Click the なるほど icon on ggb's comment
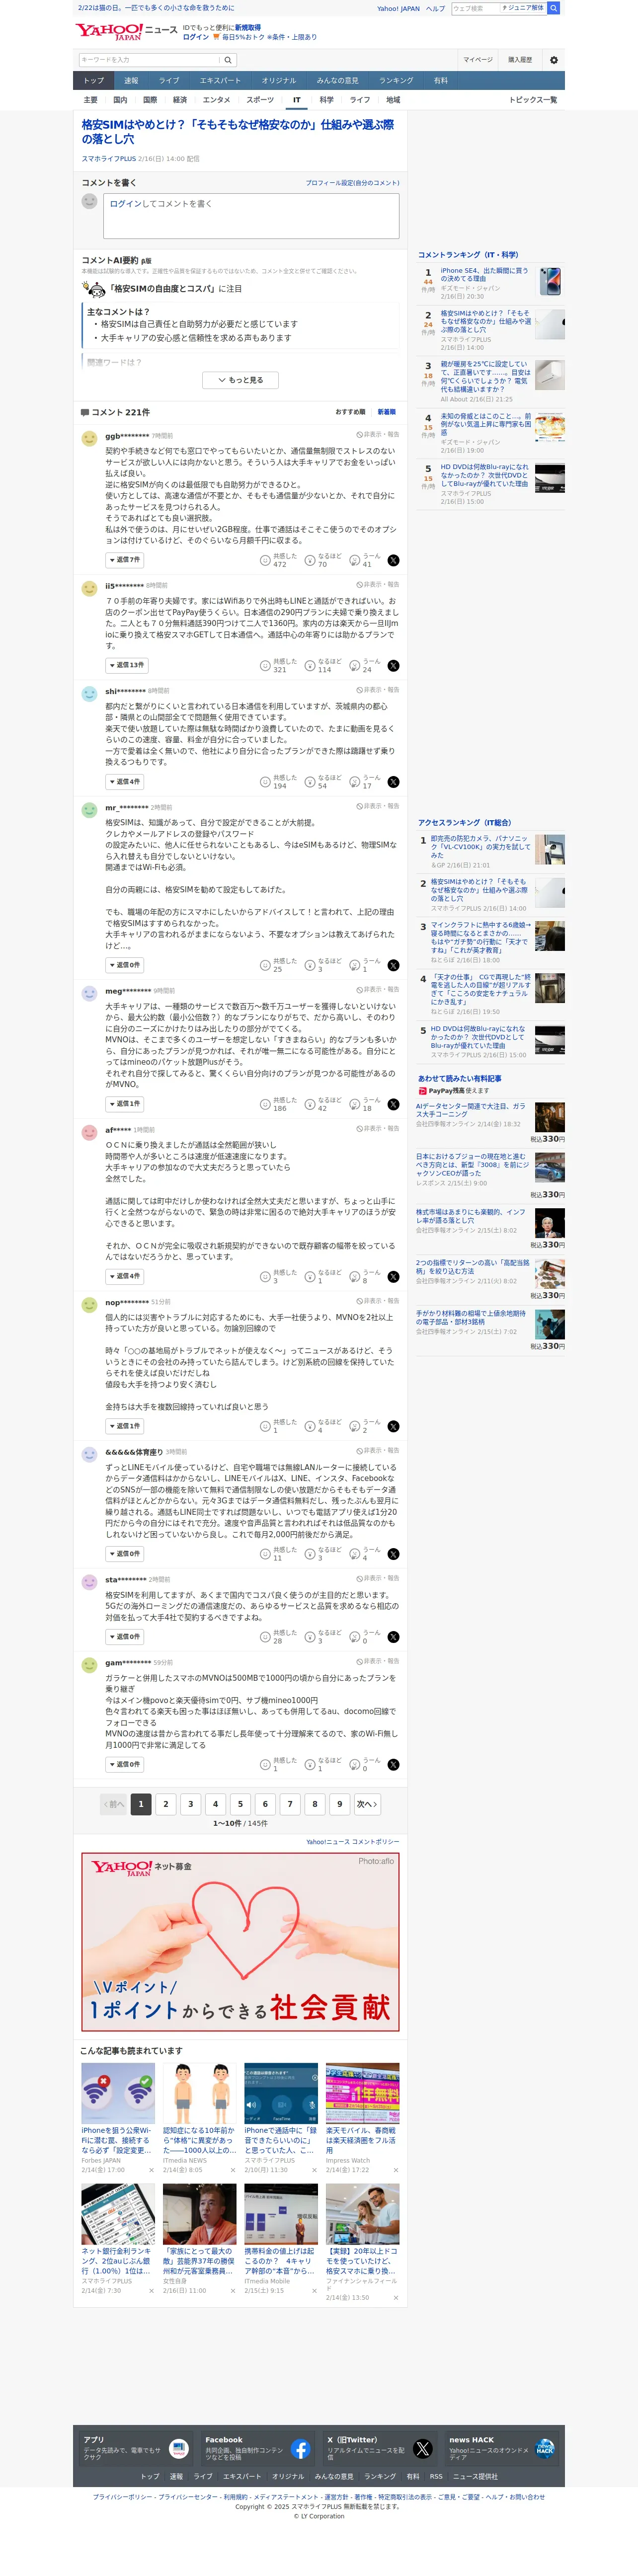 click(x=310, y=560)
